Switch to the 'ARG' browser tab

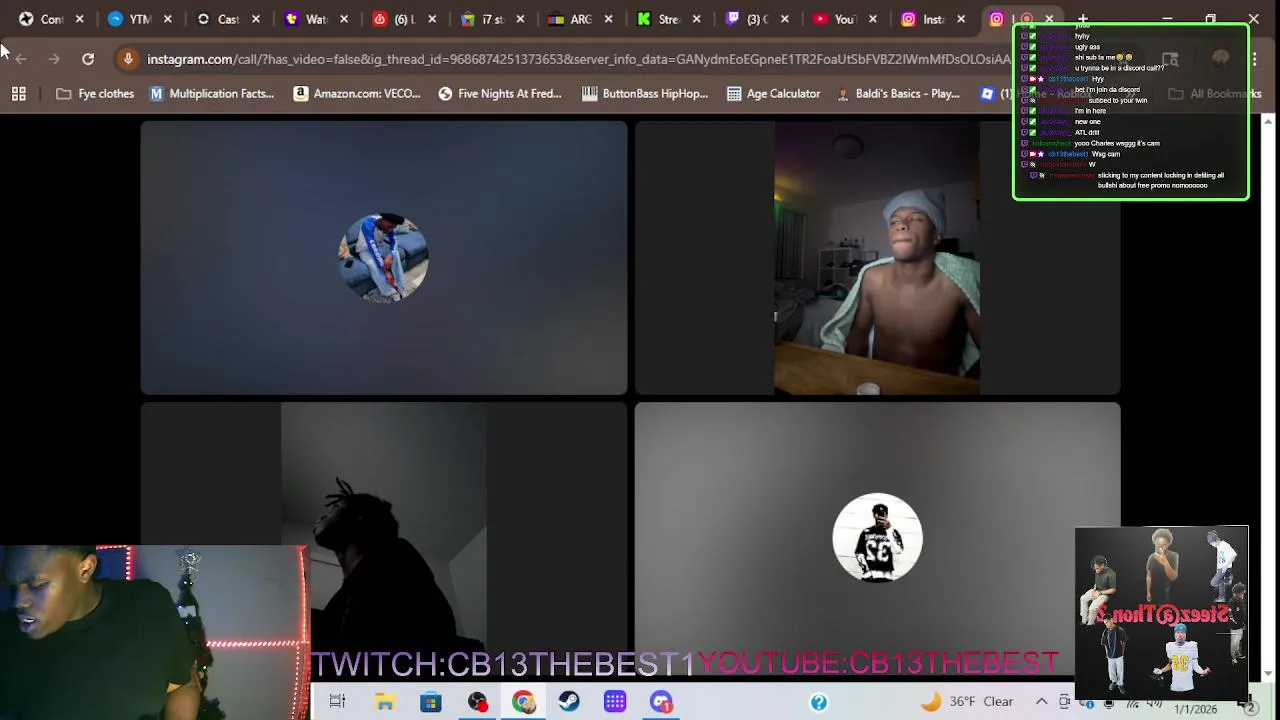[x=581, y=19]
